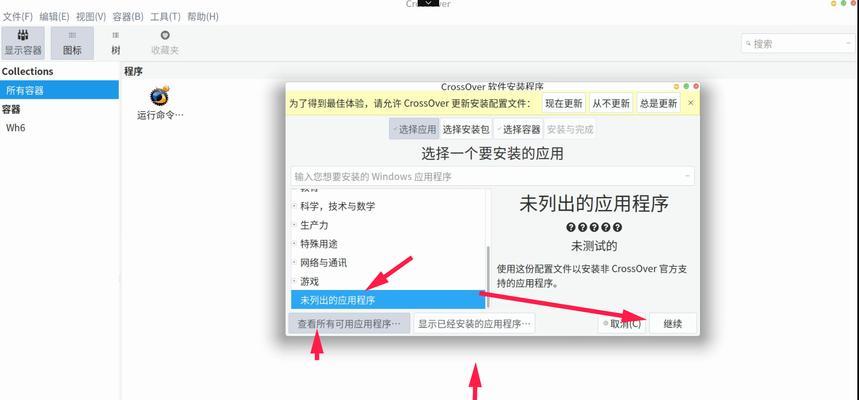
Task: Open the Edit (编辑) menu
Action: point(54,16)
